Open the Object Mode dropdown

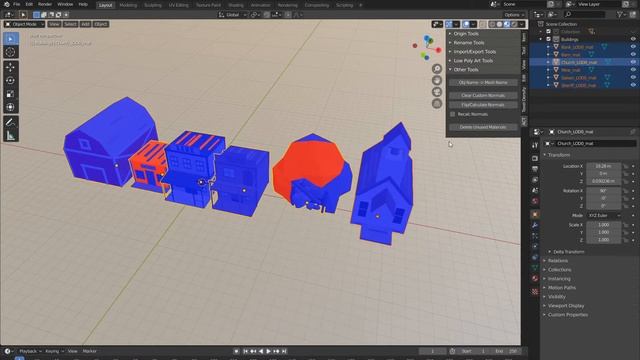[24, 24]
